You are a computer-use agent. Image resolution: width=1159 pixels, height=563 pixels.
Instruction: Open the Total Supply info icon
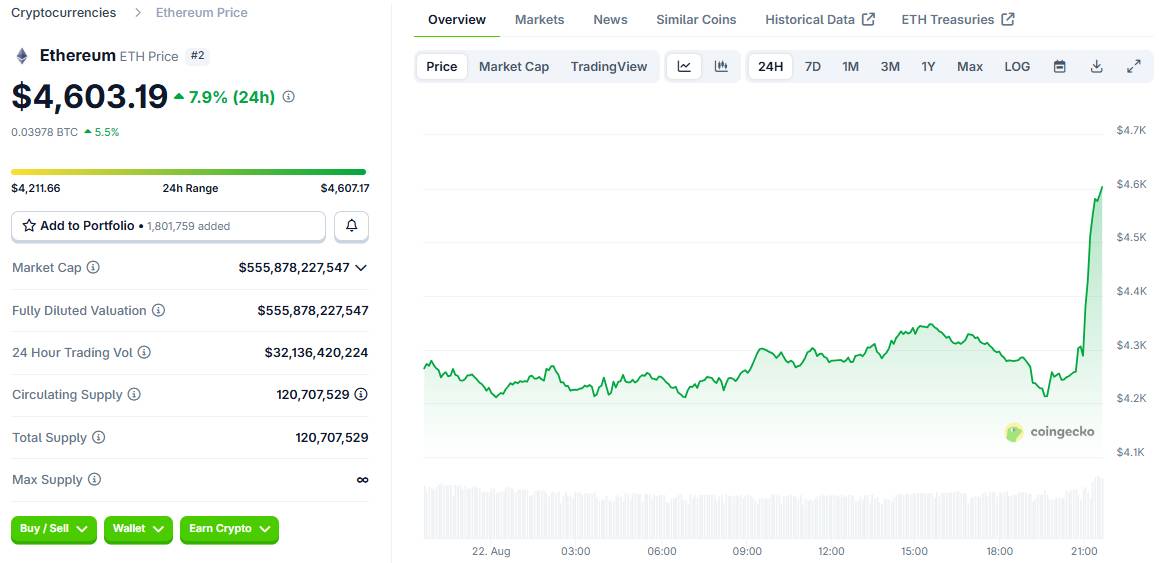tap(98, 437)
